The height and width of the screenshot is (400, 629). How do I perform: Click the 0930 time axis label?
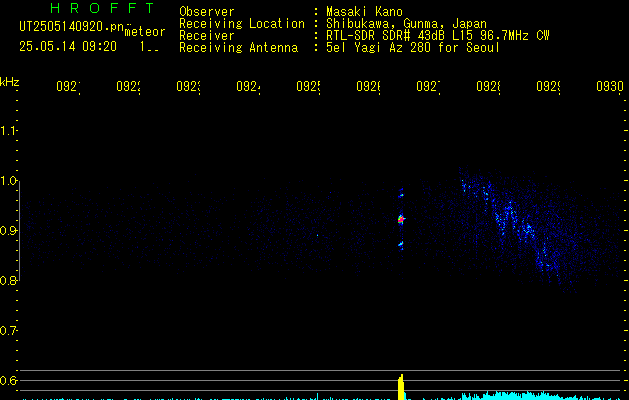tap(610, 87)
